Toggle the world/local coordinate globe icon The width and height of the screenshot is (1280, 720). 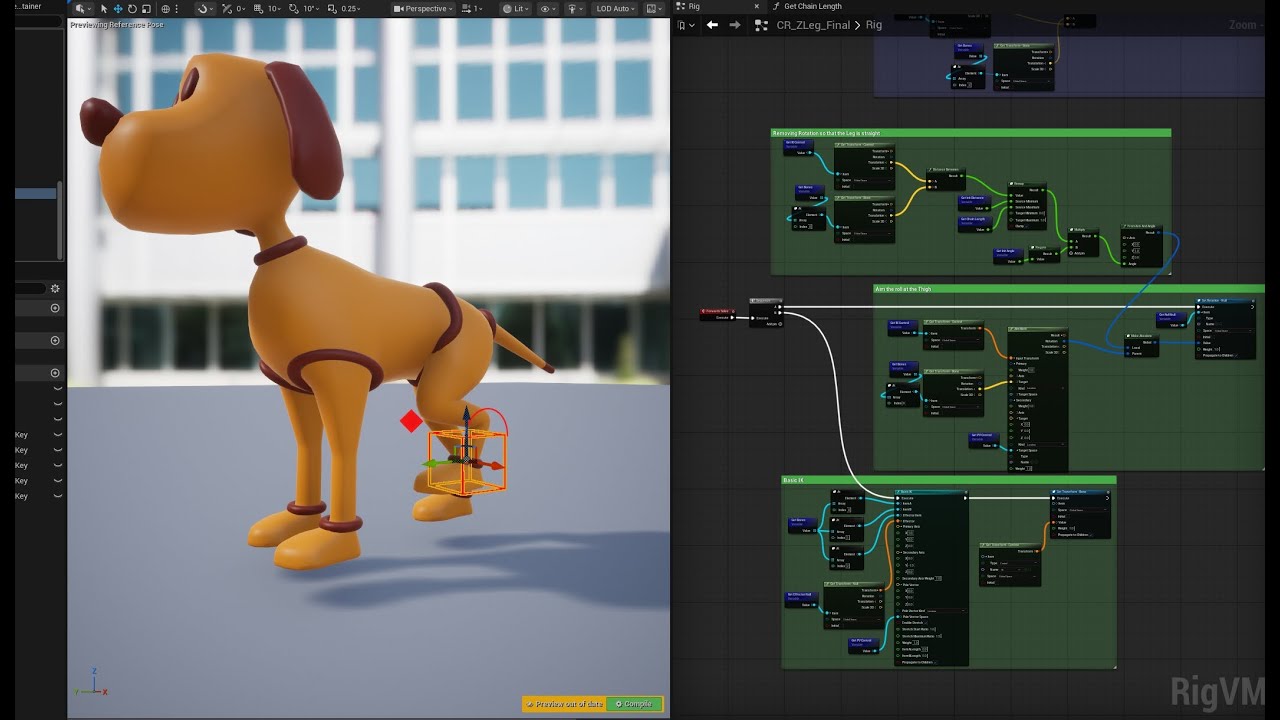[x=166, y=8]
